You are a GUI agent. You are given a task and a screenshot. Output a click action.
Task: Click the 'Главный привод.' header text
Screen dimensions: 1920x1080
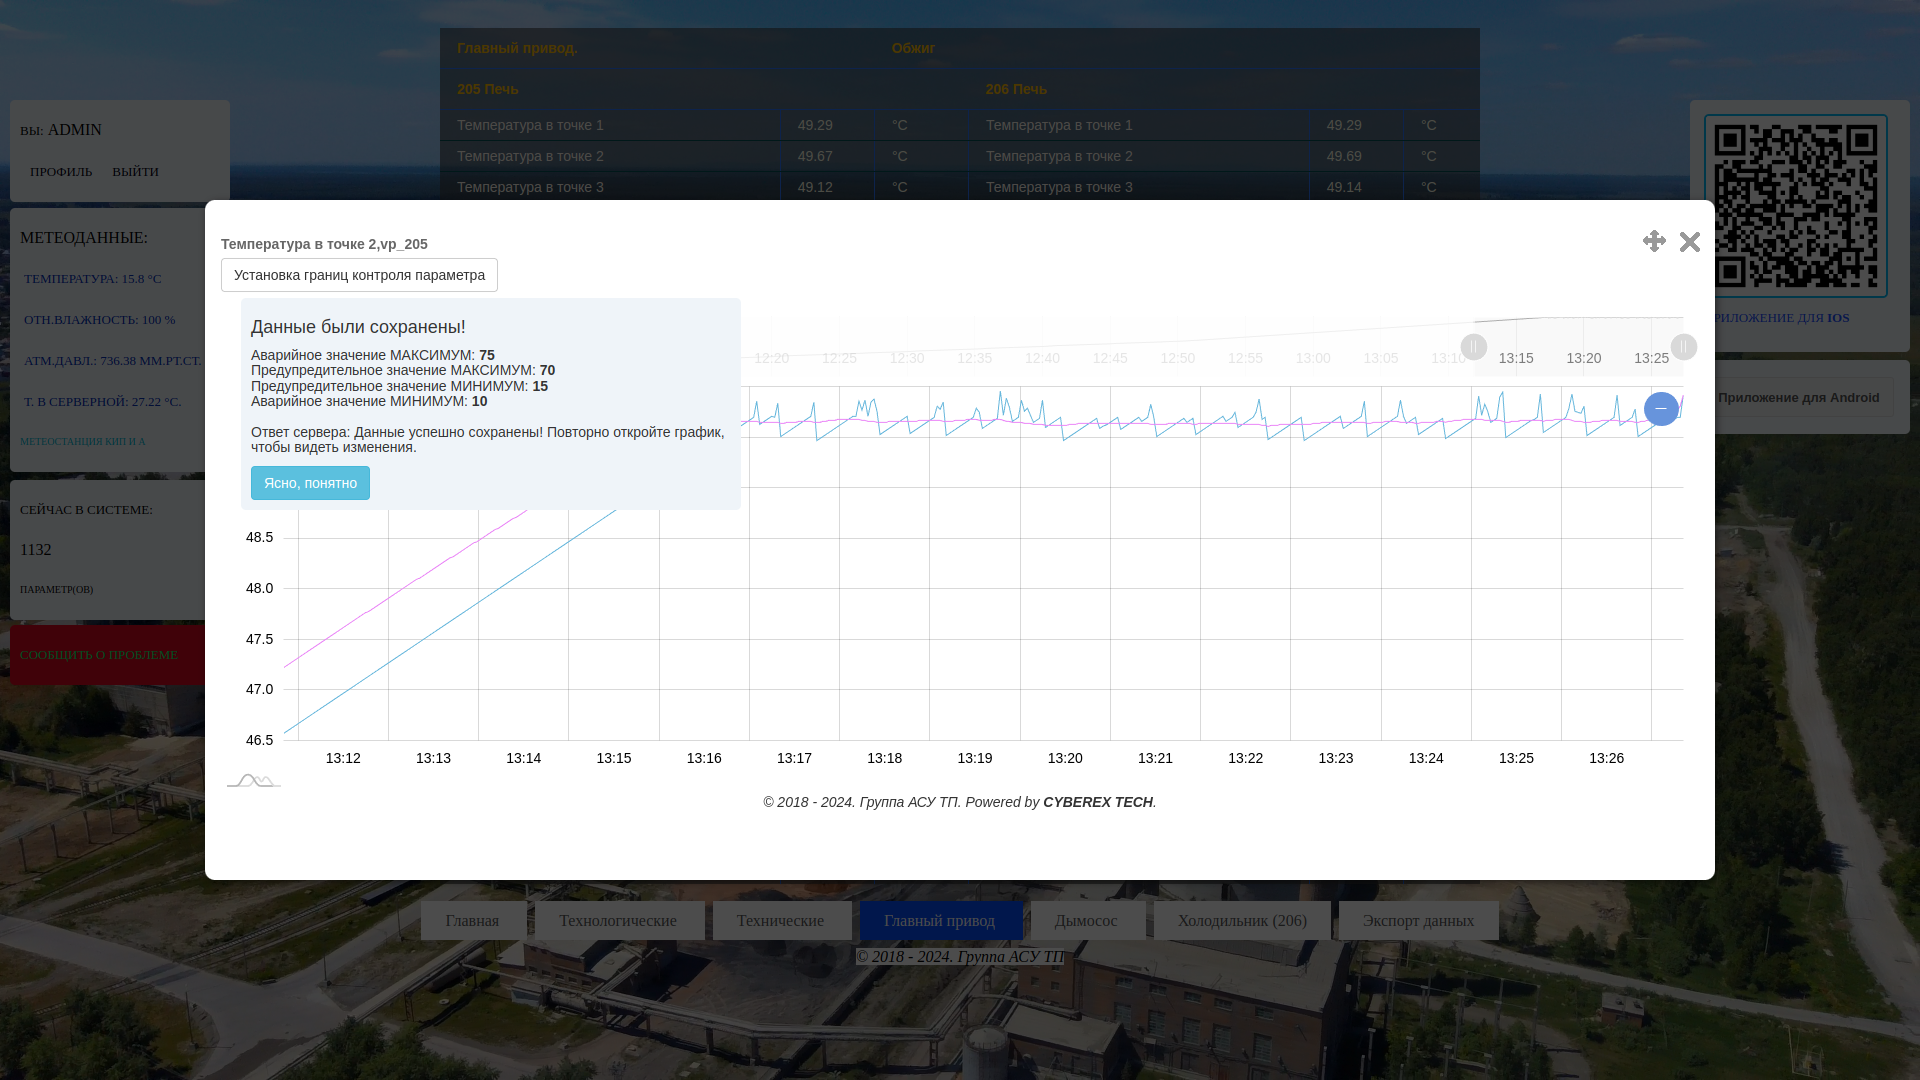click(x=517, y=48)
